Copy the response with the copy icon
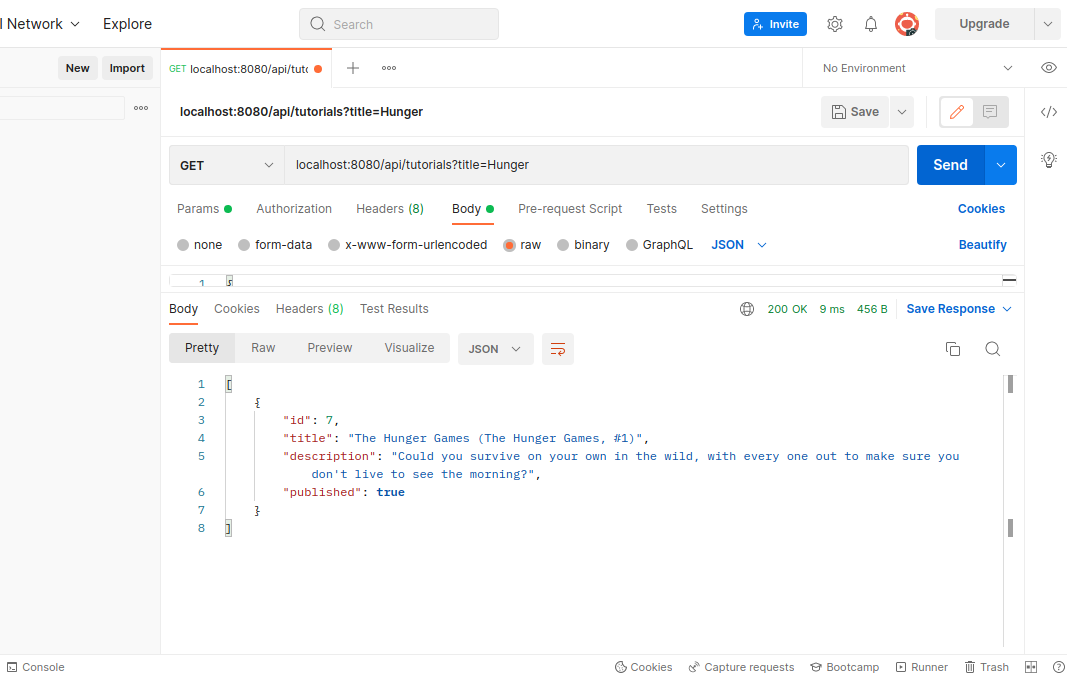 click(953, 349)
